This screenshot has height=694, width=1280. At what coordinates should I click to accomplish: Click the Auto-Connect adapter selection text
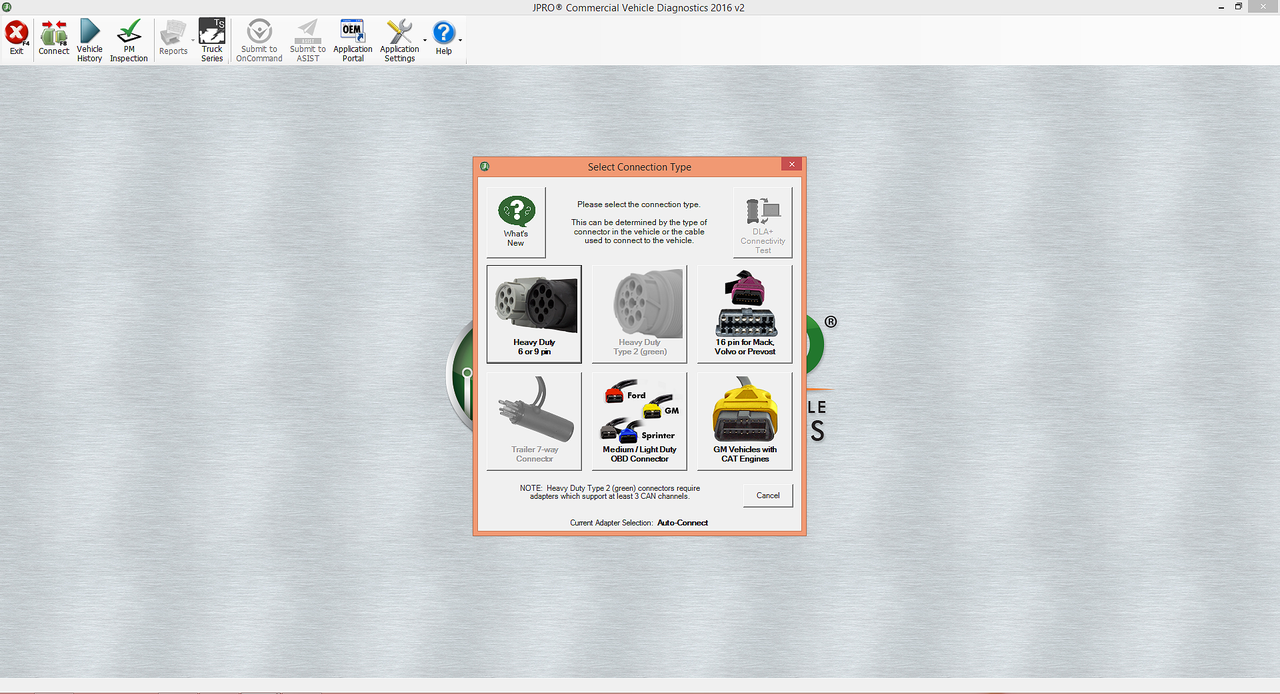[683, 523]
